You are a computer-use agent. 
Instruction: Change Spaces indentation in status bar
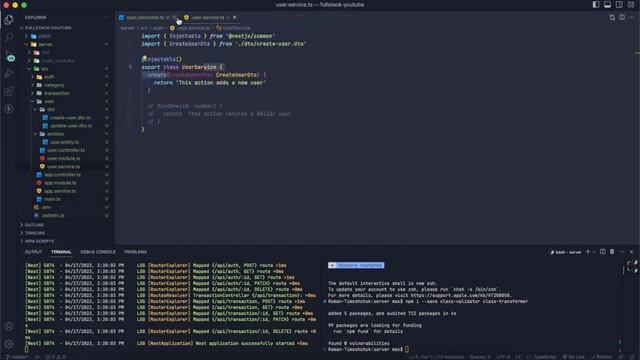click(480, 357)
